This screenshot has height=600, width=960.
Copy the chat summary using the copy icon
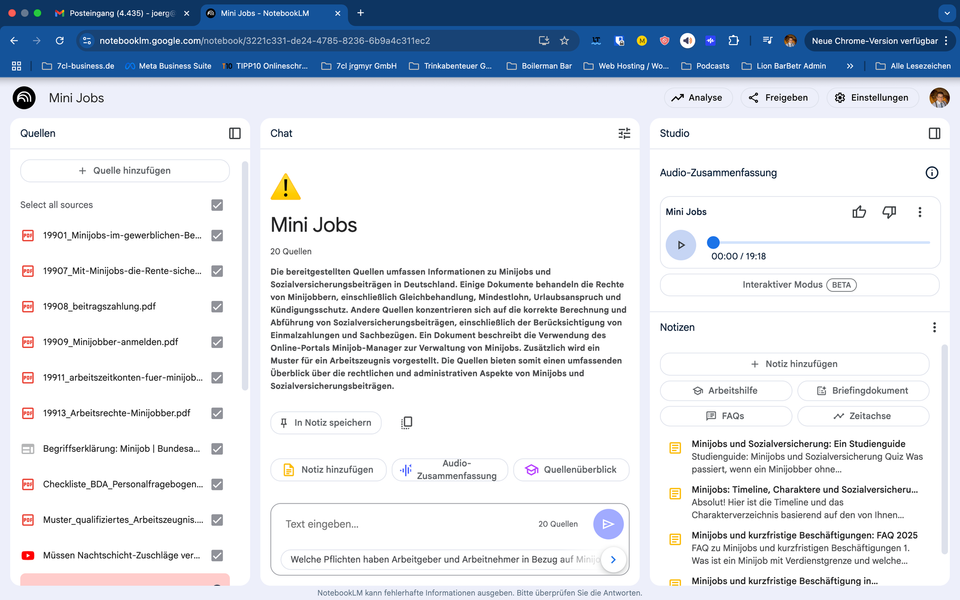(407, 422)
